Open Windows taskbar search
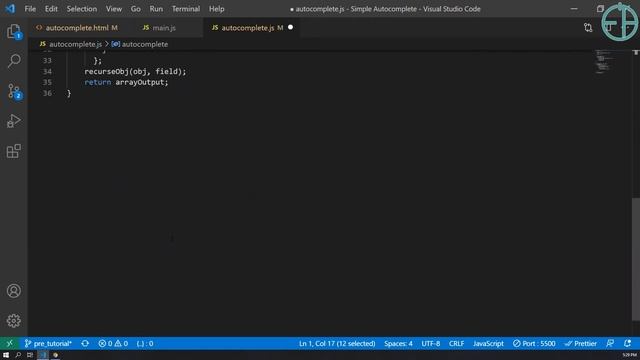This screenshot has width=640, height=360. click(18, 355)
